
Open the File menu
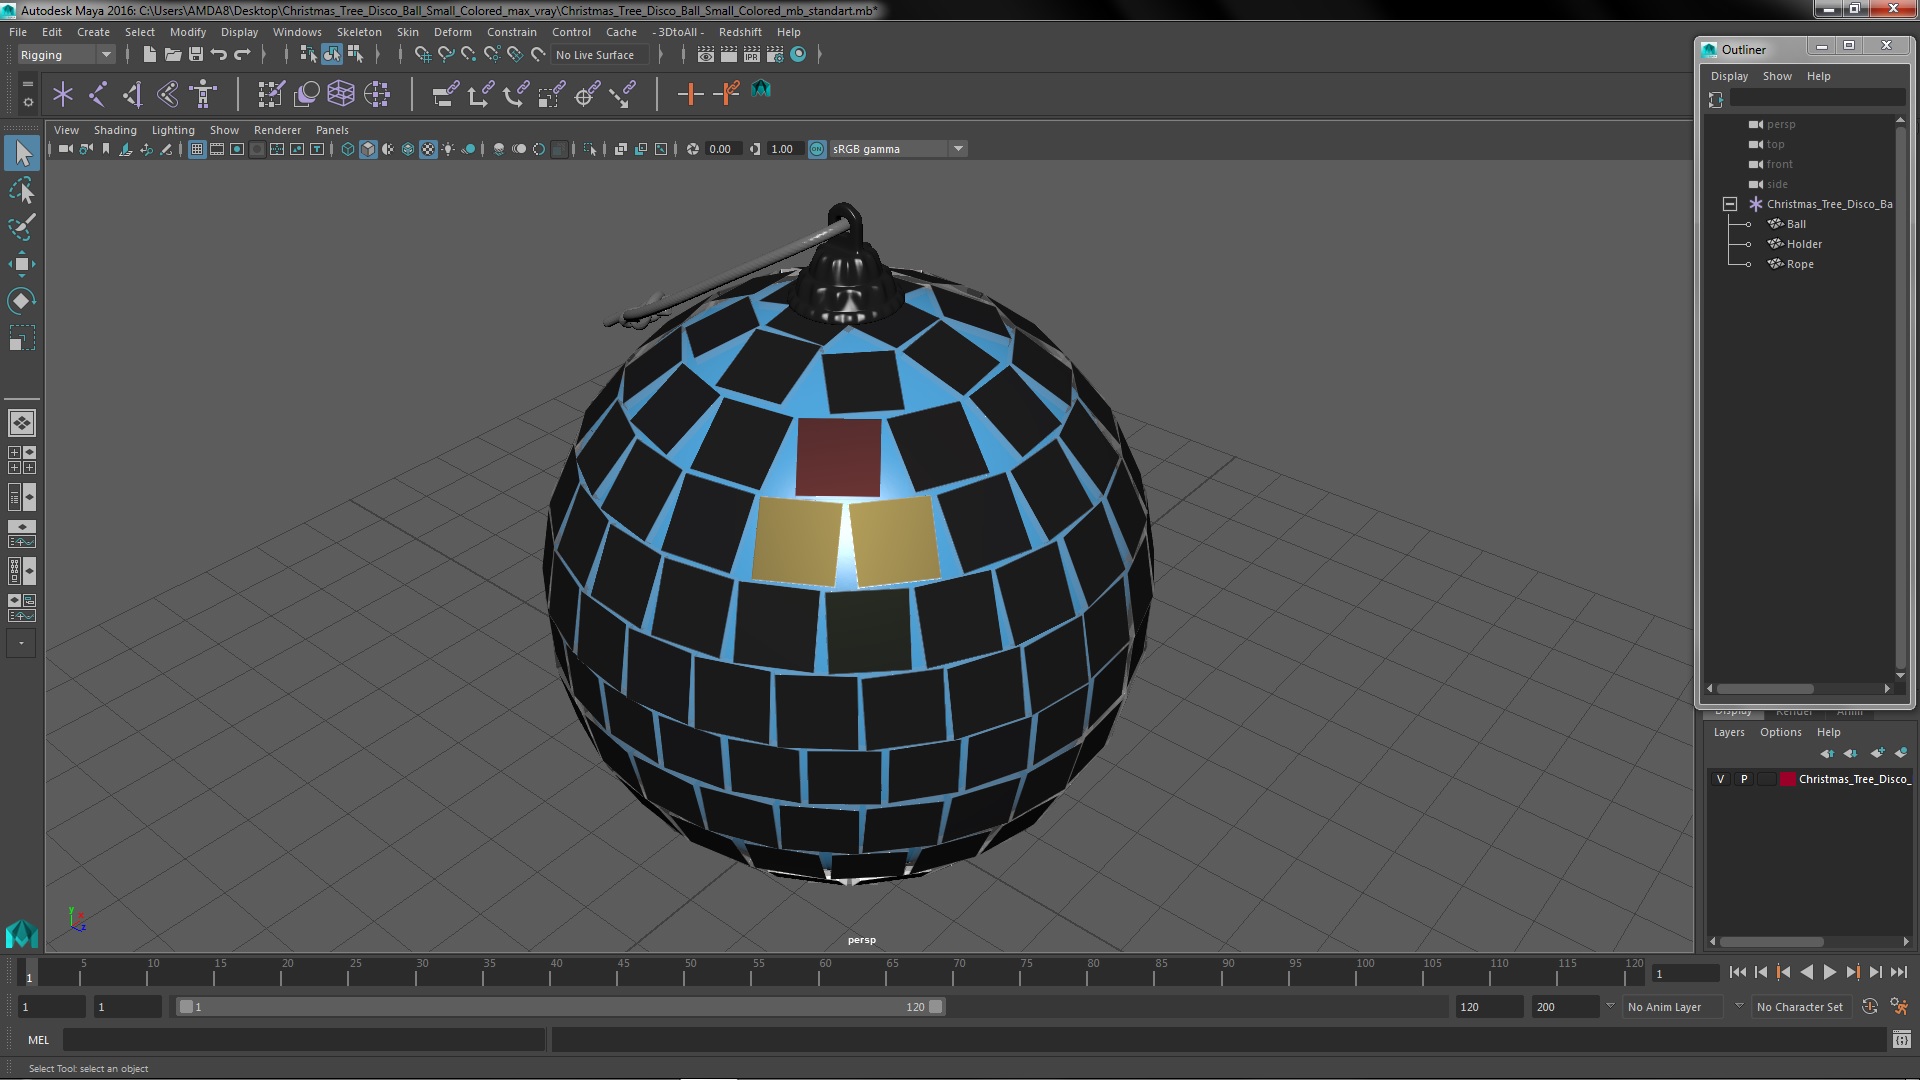point(18,32)
